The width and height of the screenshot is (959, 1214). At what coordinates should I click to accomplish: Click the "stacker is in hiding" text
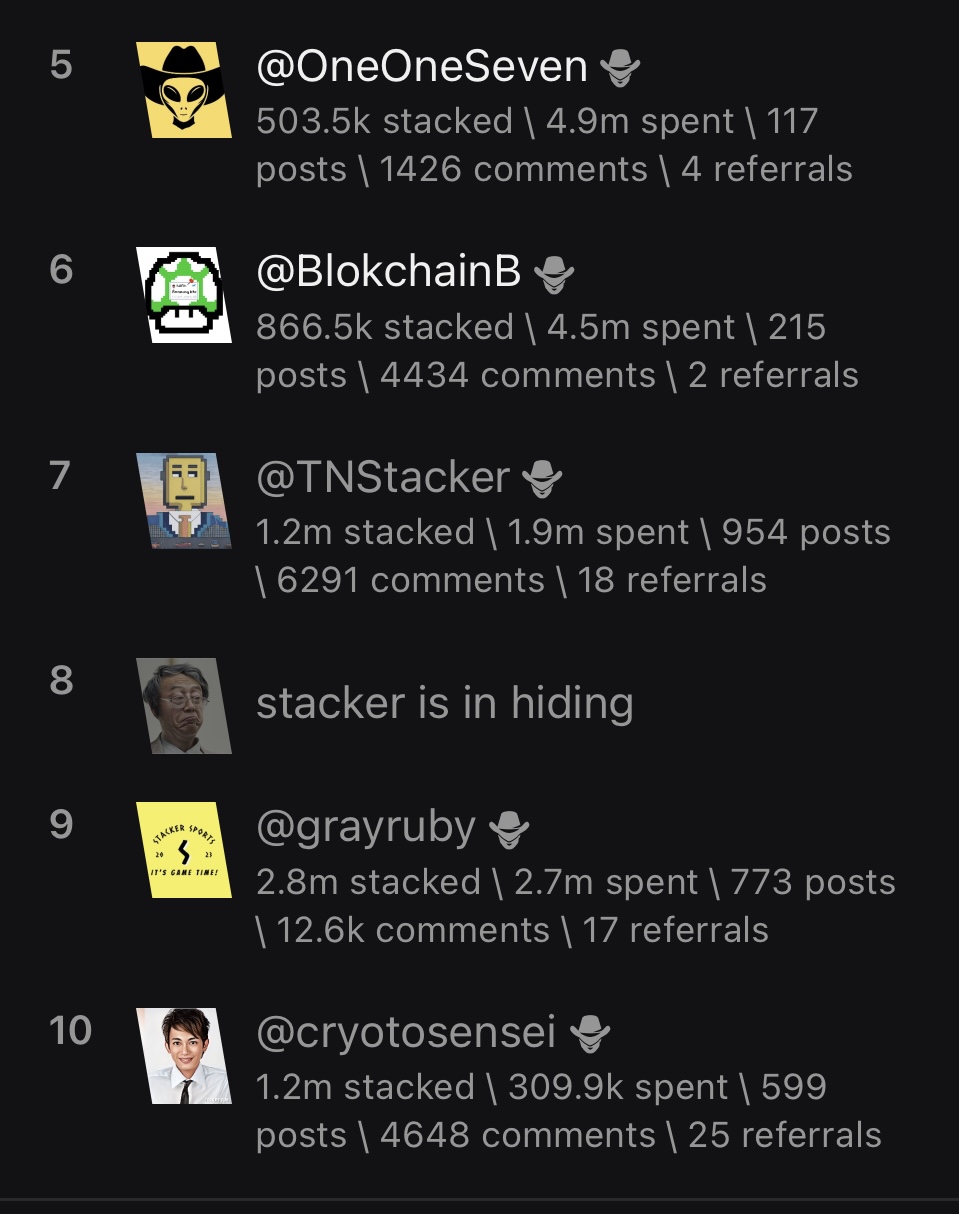click(444, 703)
